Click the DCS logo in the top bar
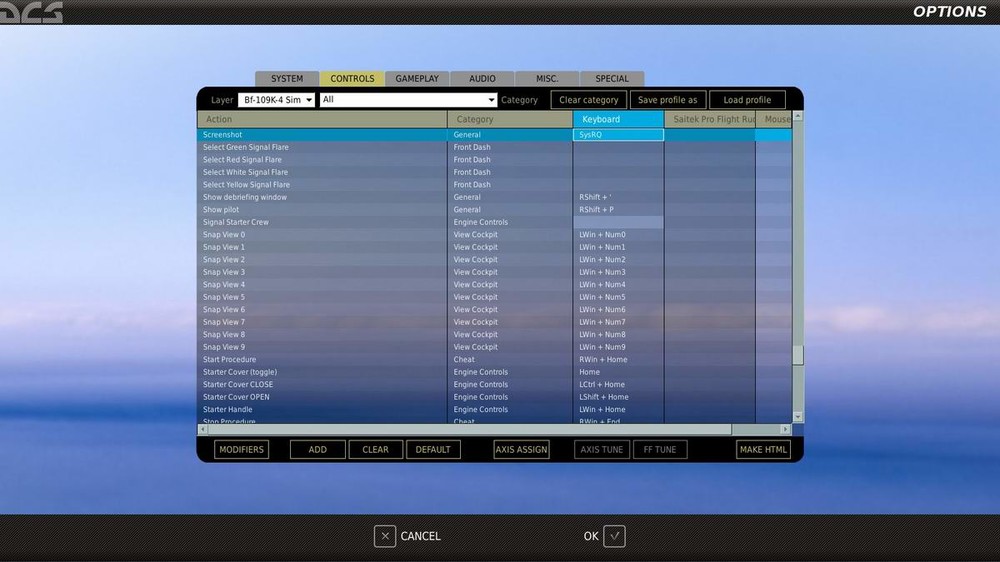Image resolution: width=1000 pixels, height=562 pixels. pos(31,12)
